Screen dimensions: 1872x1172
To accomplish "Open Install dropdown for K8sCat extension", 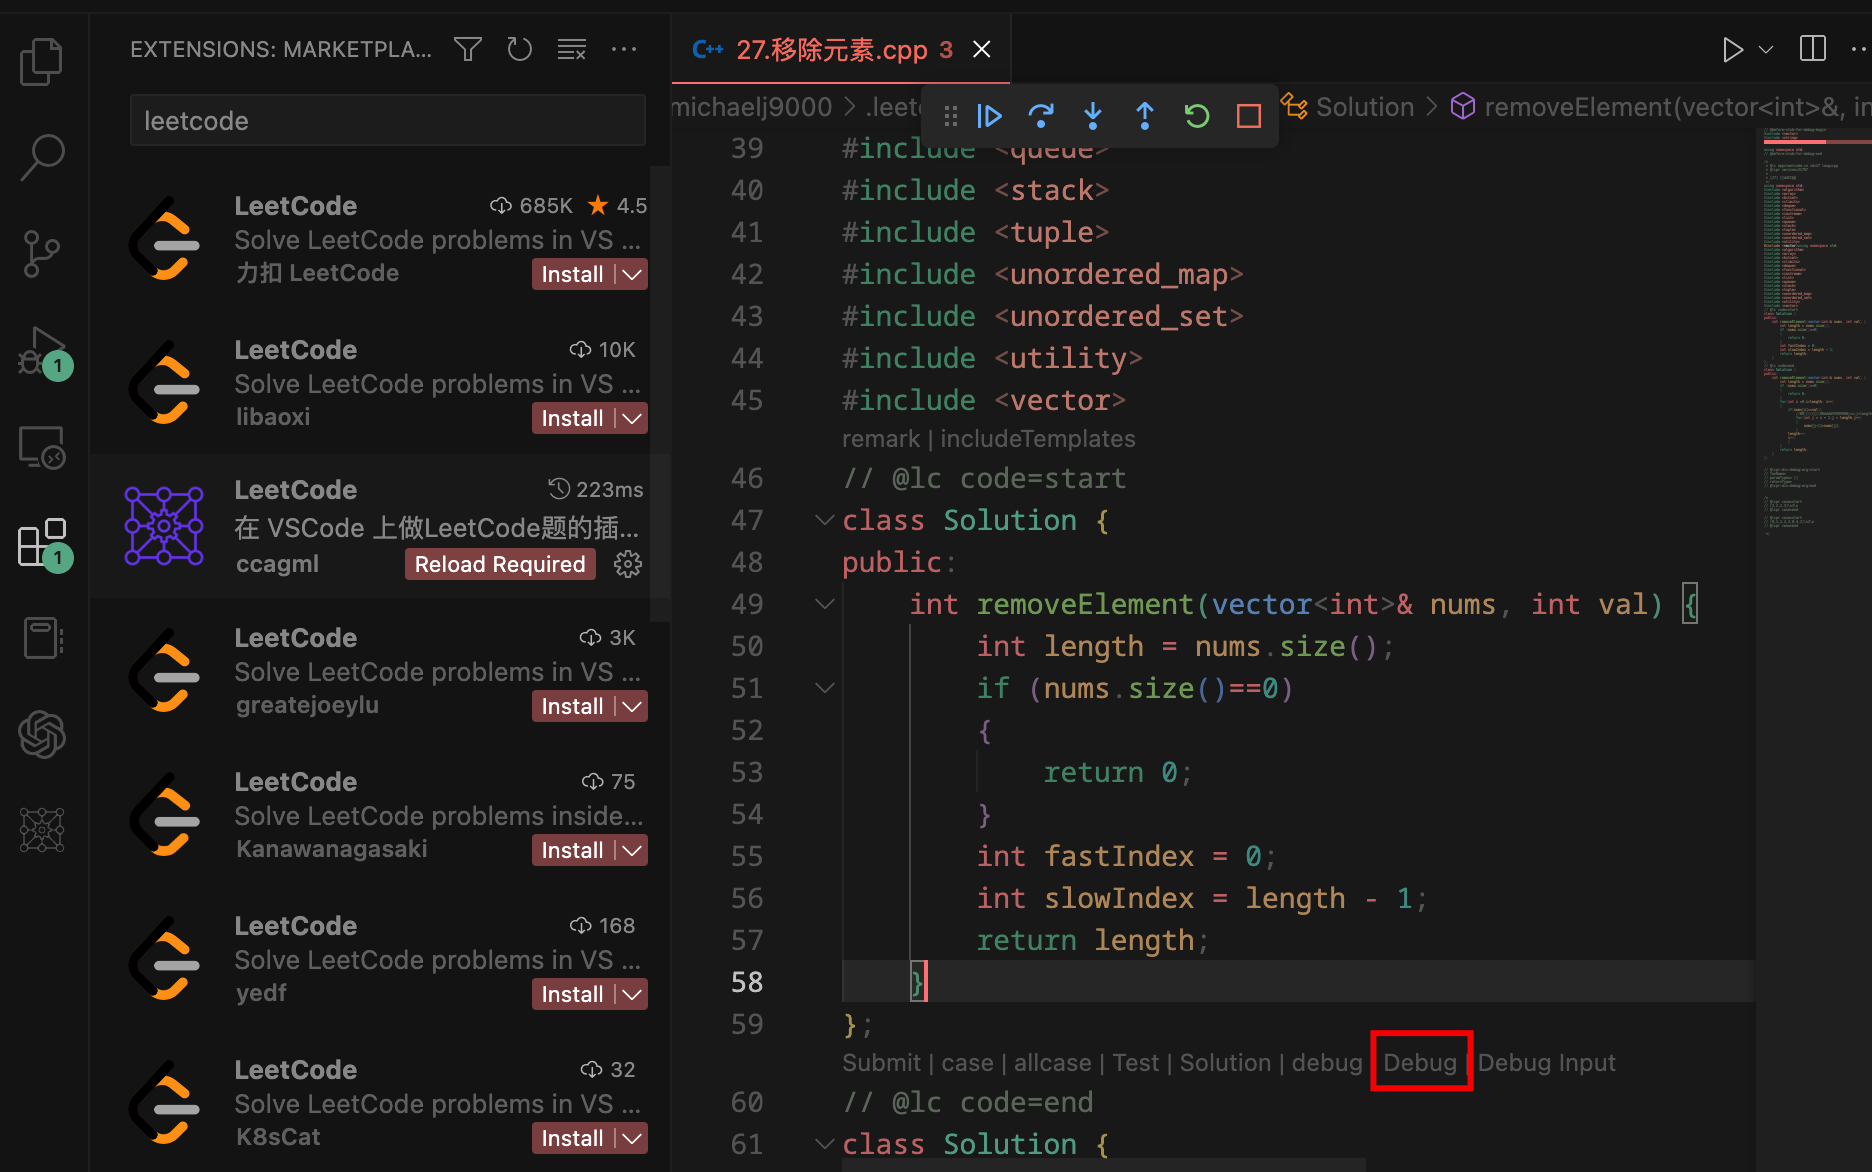I will click(632, 1138).
